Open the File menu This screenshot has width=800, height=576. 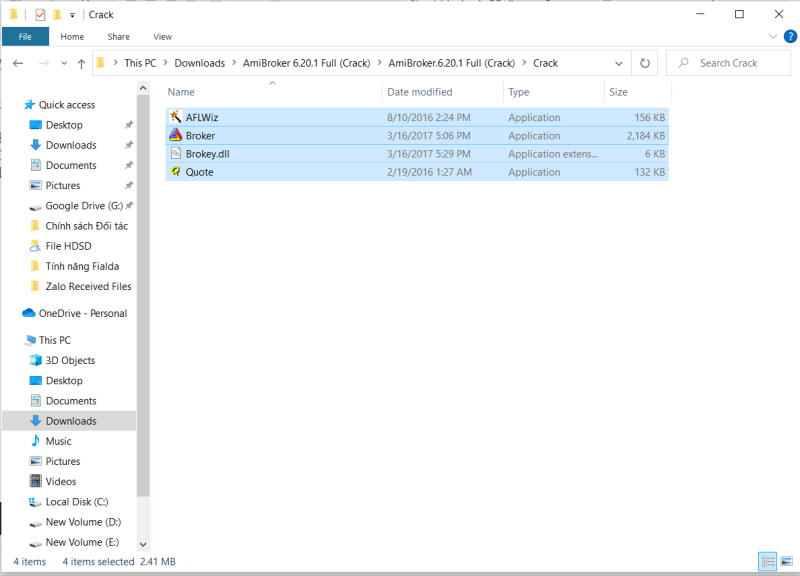tap(25, 37)
